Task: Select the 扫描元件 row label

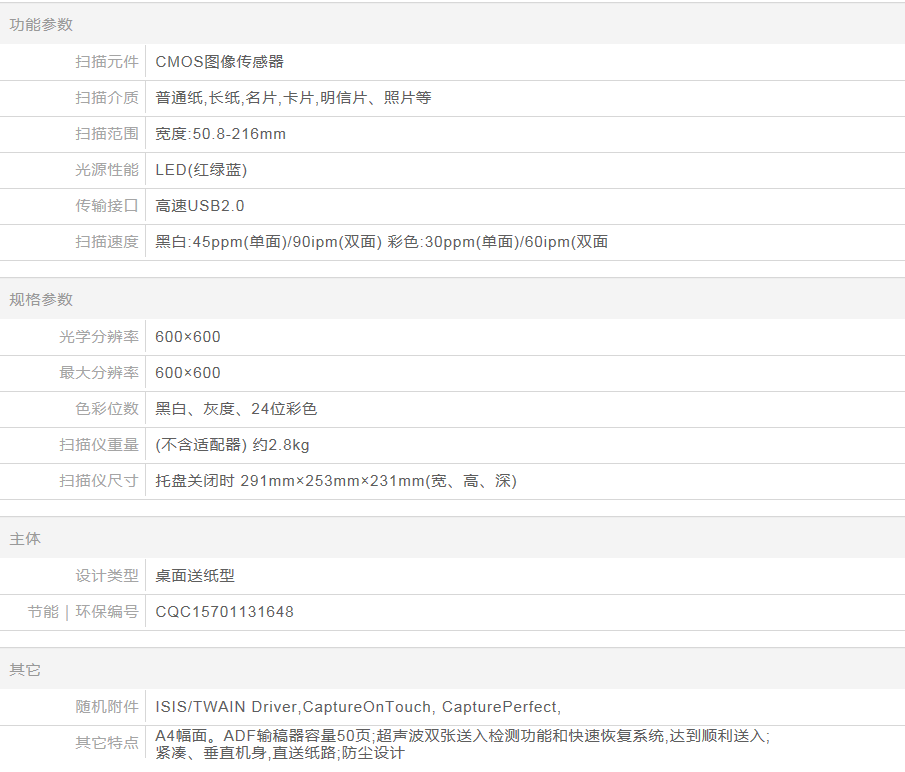Action: (x=107, y=62)
